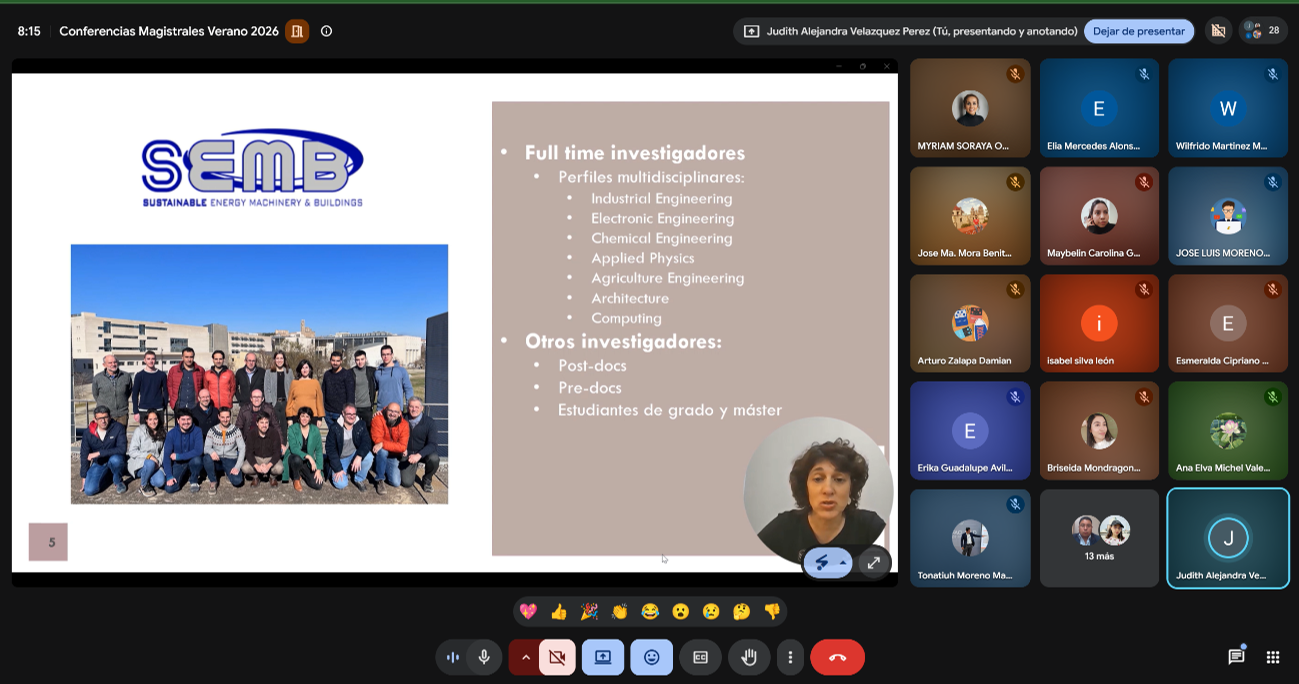Select Wilfrido Martinez M... participant tile

pos(1228,108)
